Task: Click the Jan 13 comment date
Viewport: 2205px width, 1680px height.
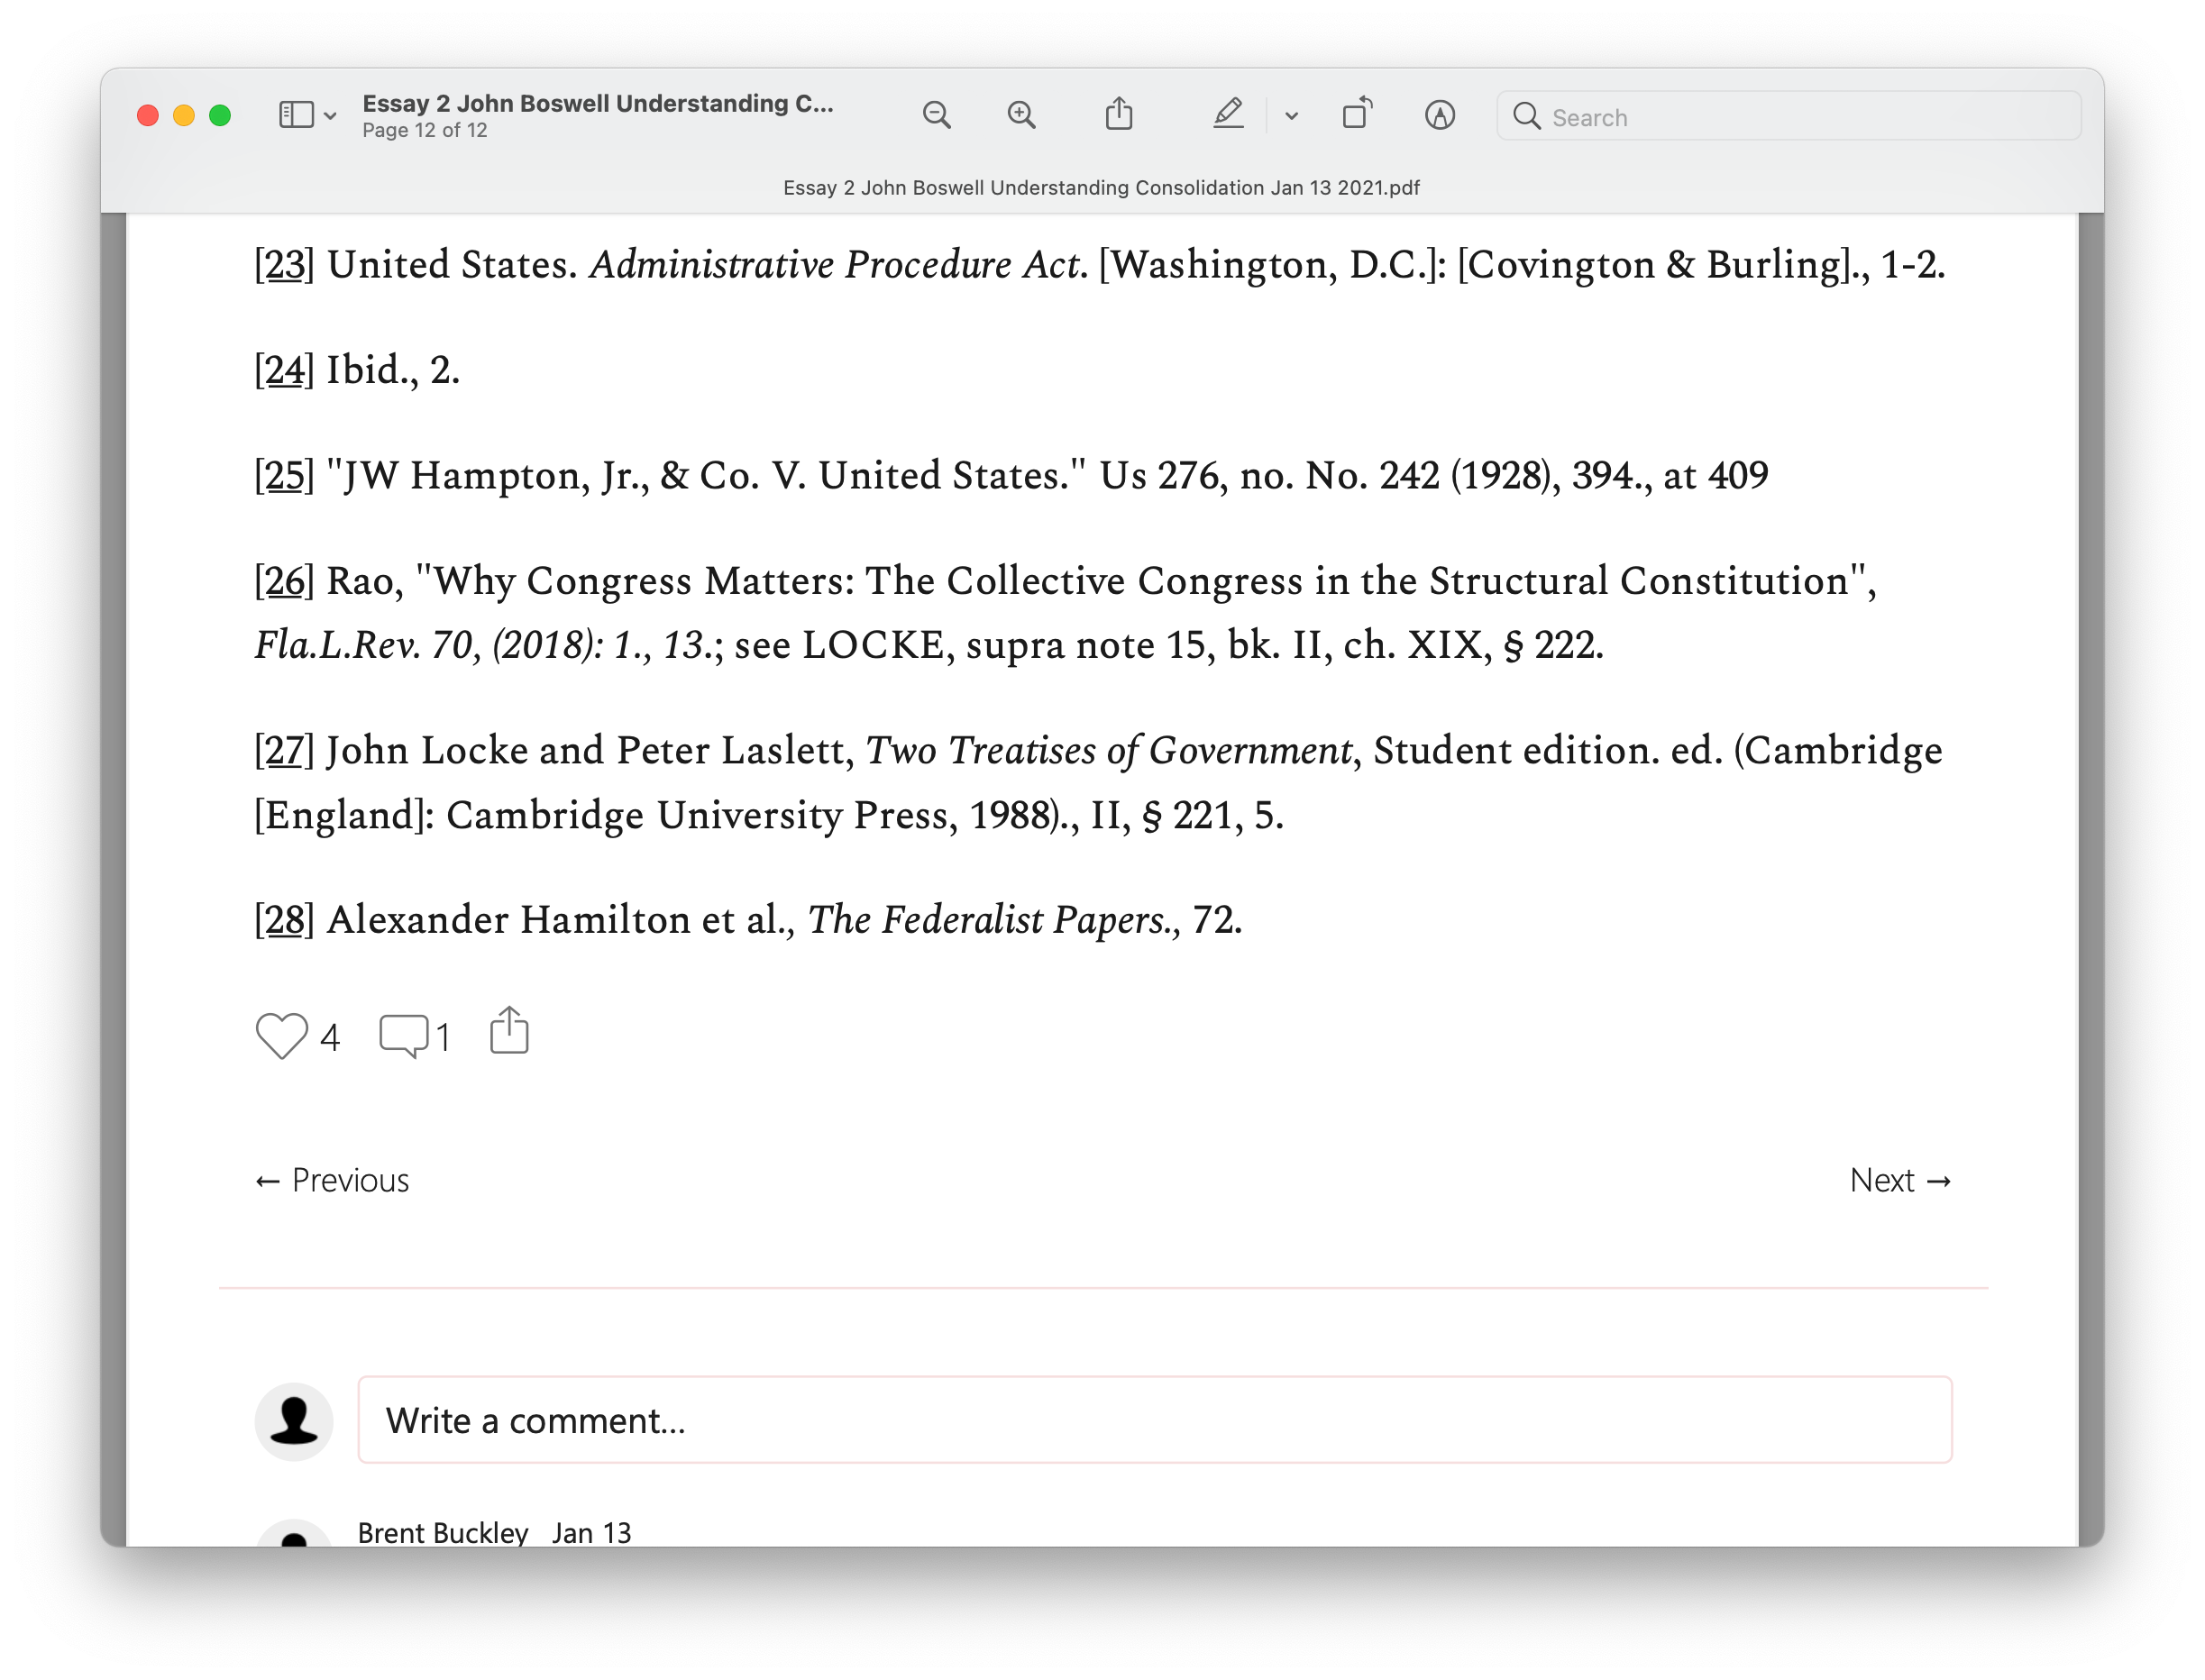Action: coord(591,1533)
